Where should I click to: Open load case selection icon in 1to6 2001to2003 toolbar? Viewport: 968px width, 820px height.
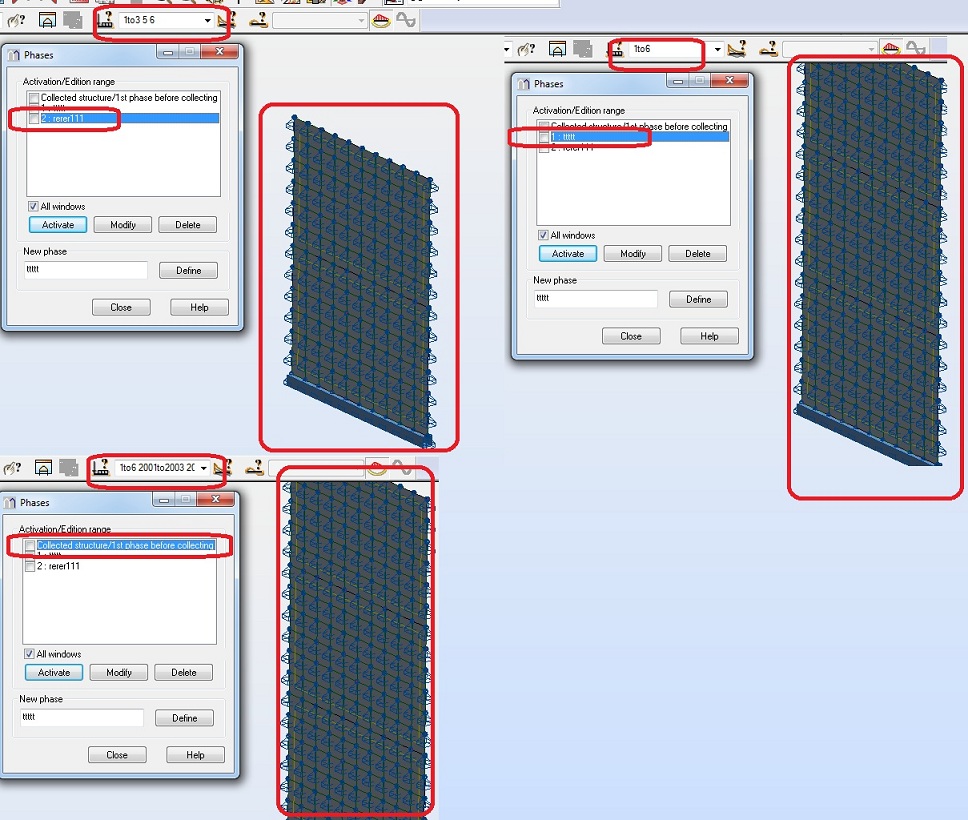point(254,468)
